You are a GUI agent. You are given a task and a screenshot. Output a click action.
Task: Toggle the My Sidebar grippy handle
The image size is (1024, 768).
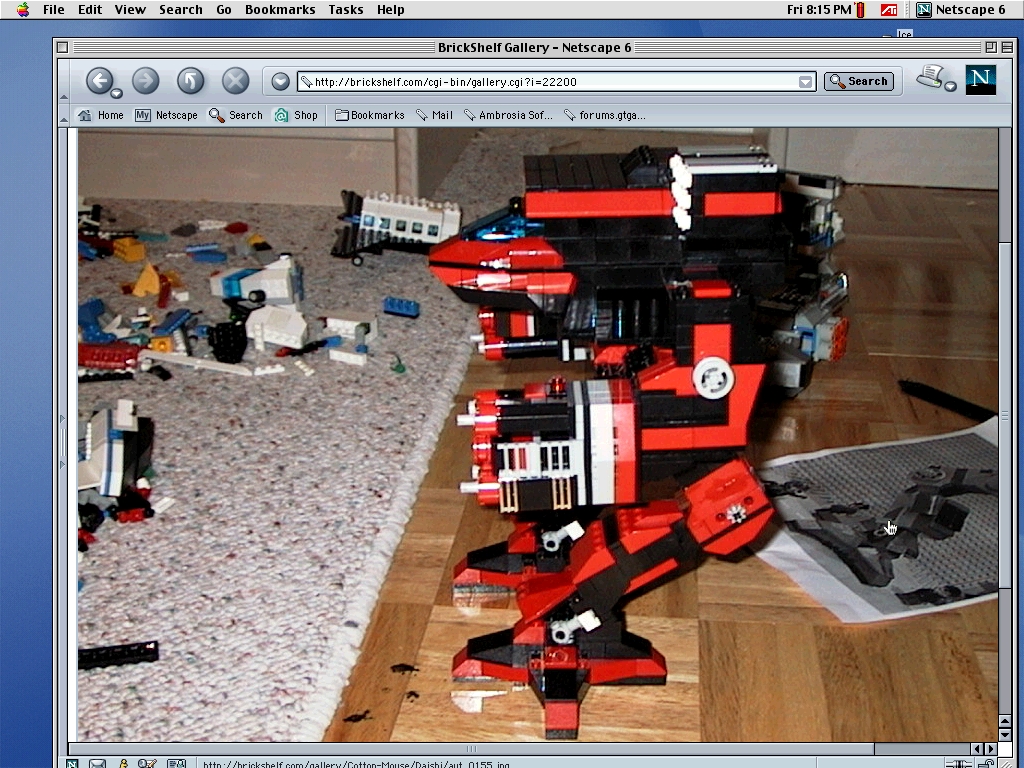63,441
